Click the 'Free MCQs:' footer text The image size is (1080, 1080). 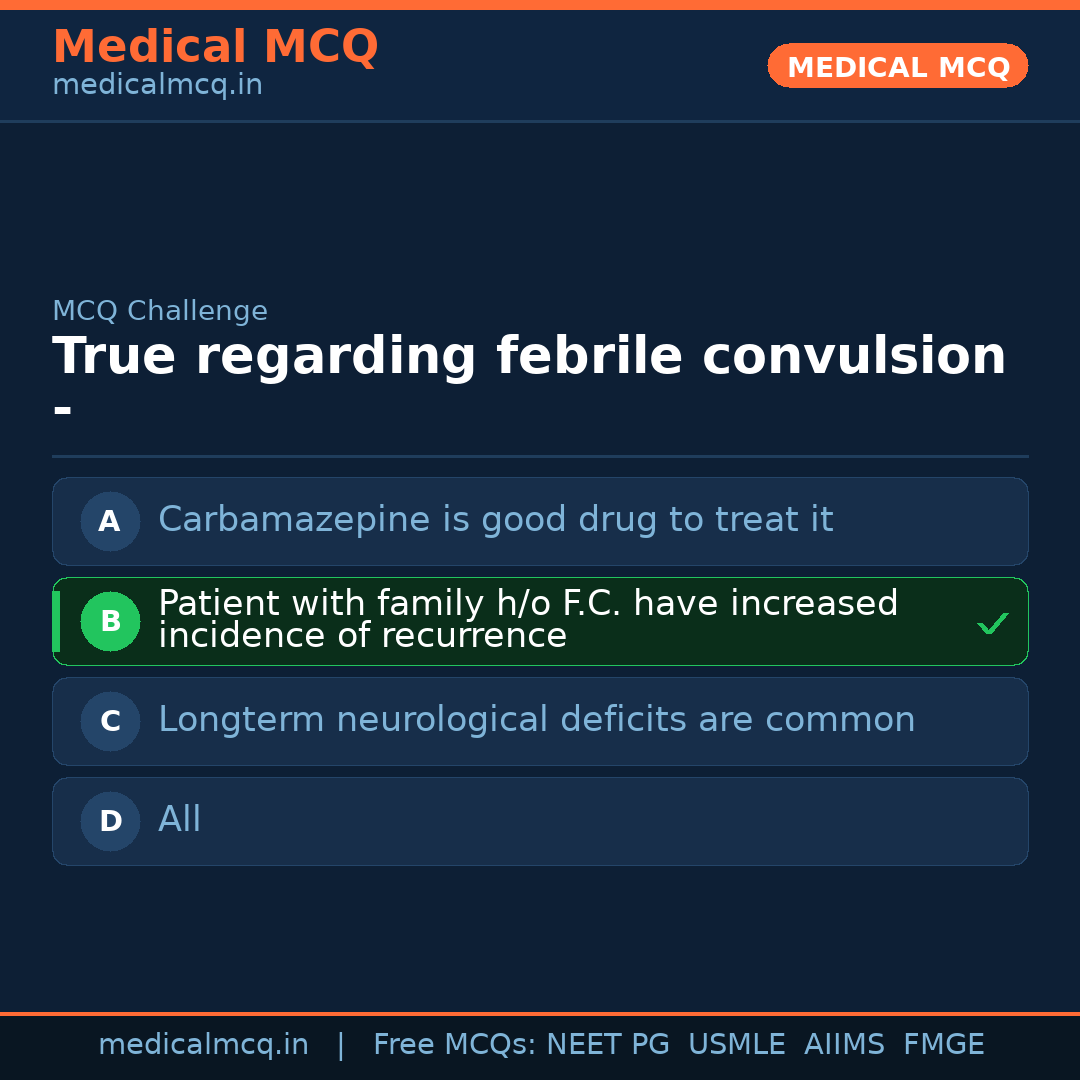click(x=455, y=1045)
